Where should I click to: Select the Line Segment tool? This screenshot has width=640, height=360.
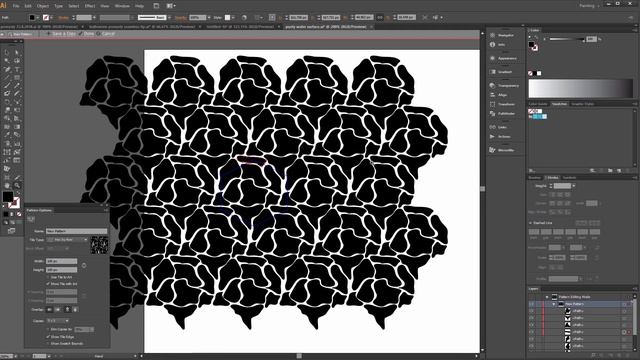[7, 78]
